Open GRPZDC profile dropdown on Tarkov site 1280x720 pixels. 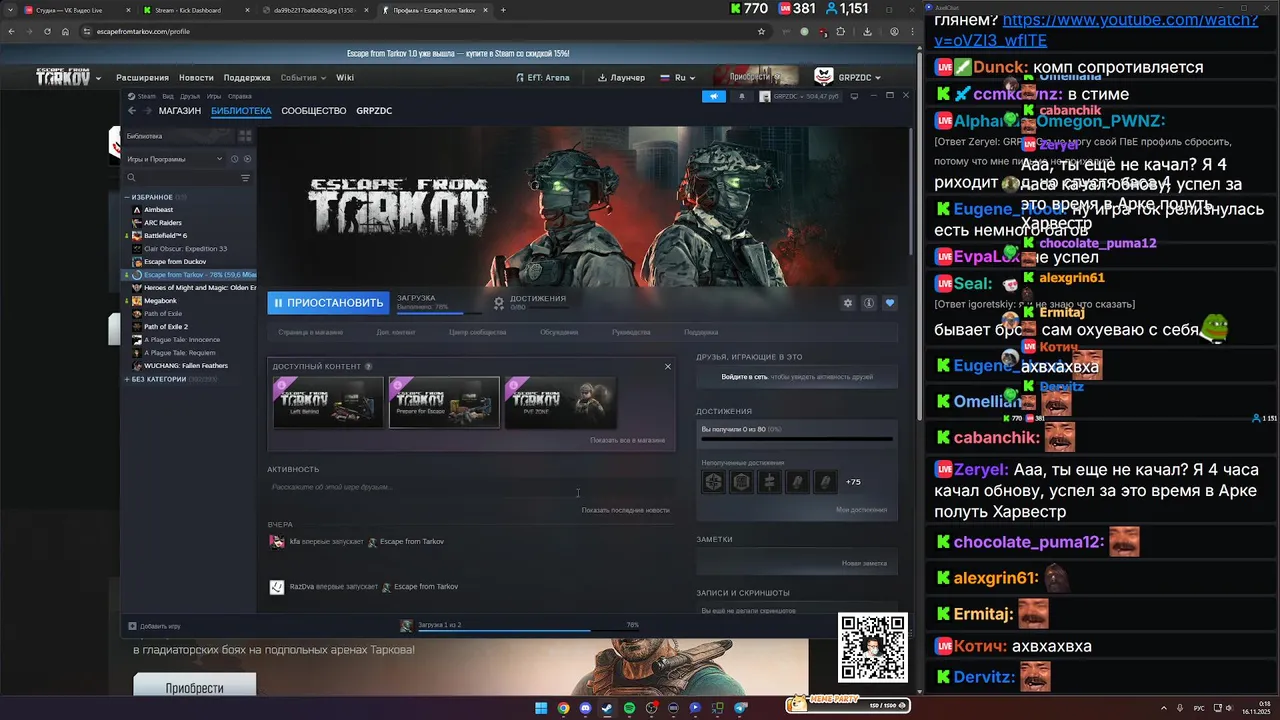tap(849, 77)
